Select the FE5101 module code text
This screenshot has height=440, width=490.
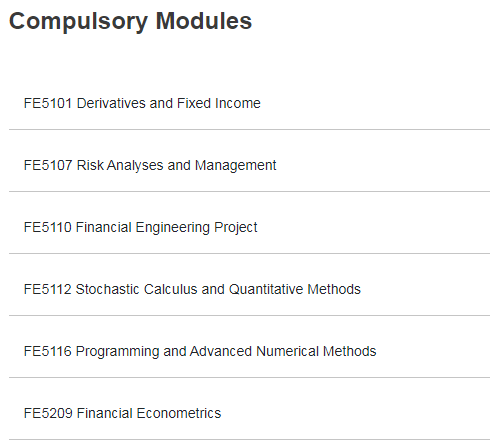48,103
